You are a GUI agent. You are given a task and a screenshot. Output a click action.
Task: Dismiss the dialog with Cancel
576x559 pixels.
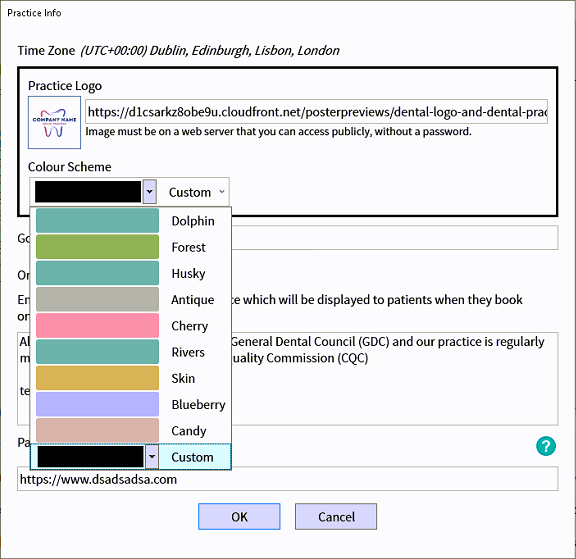click(336, 516)
